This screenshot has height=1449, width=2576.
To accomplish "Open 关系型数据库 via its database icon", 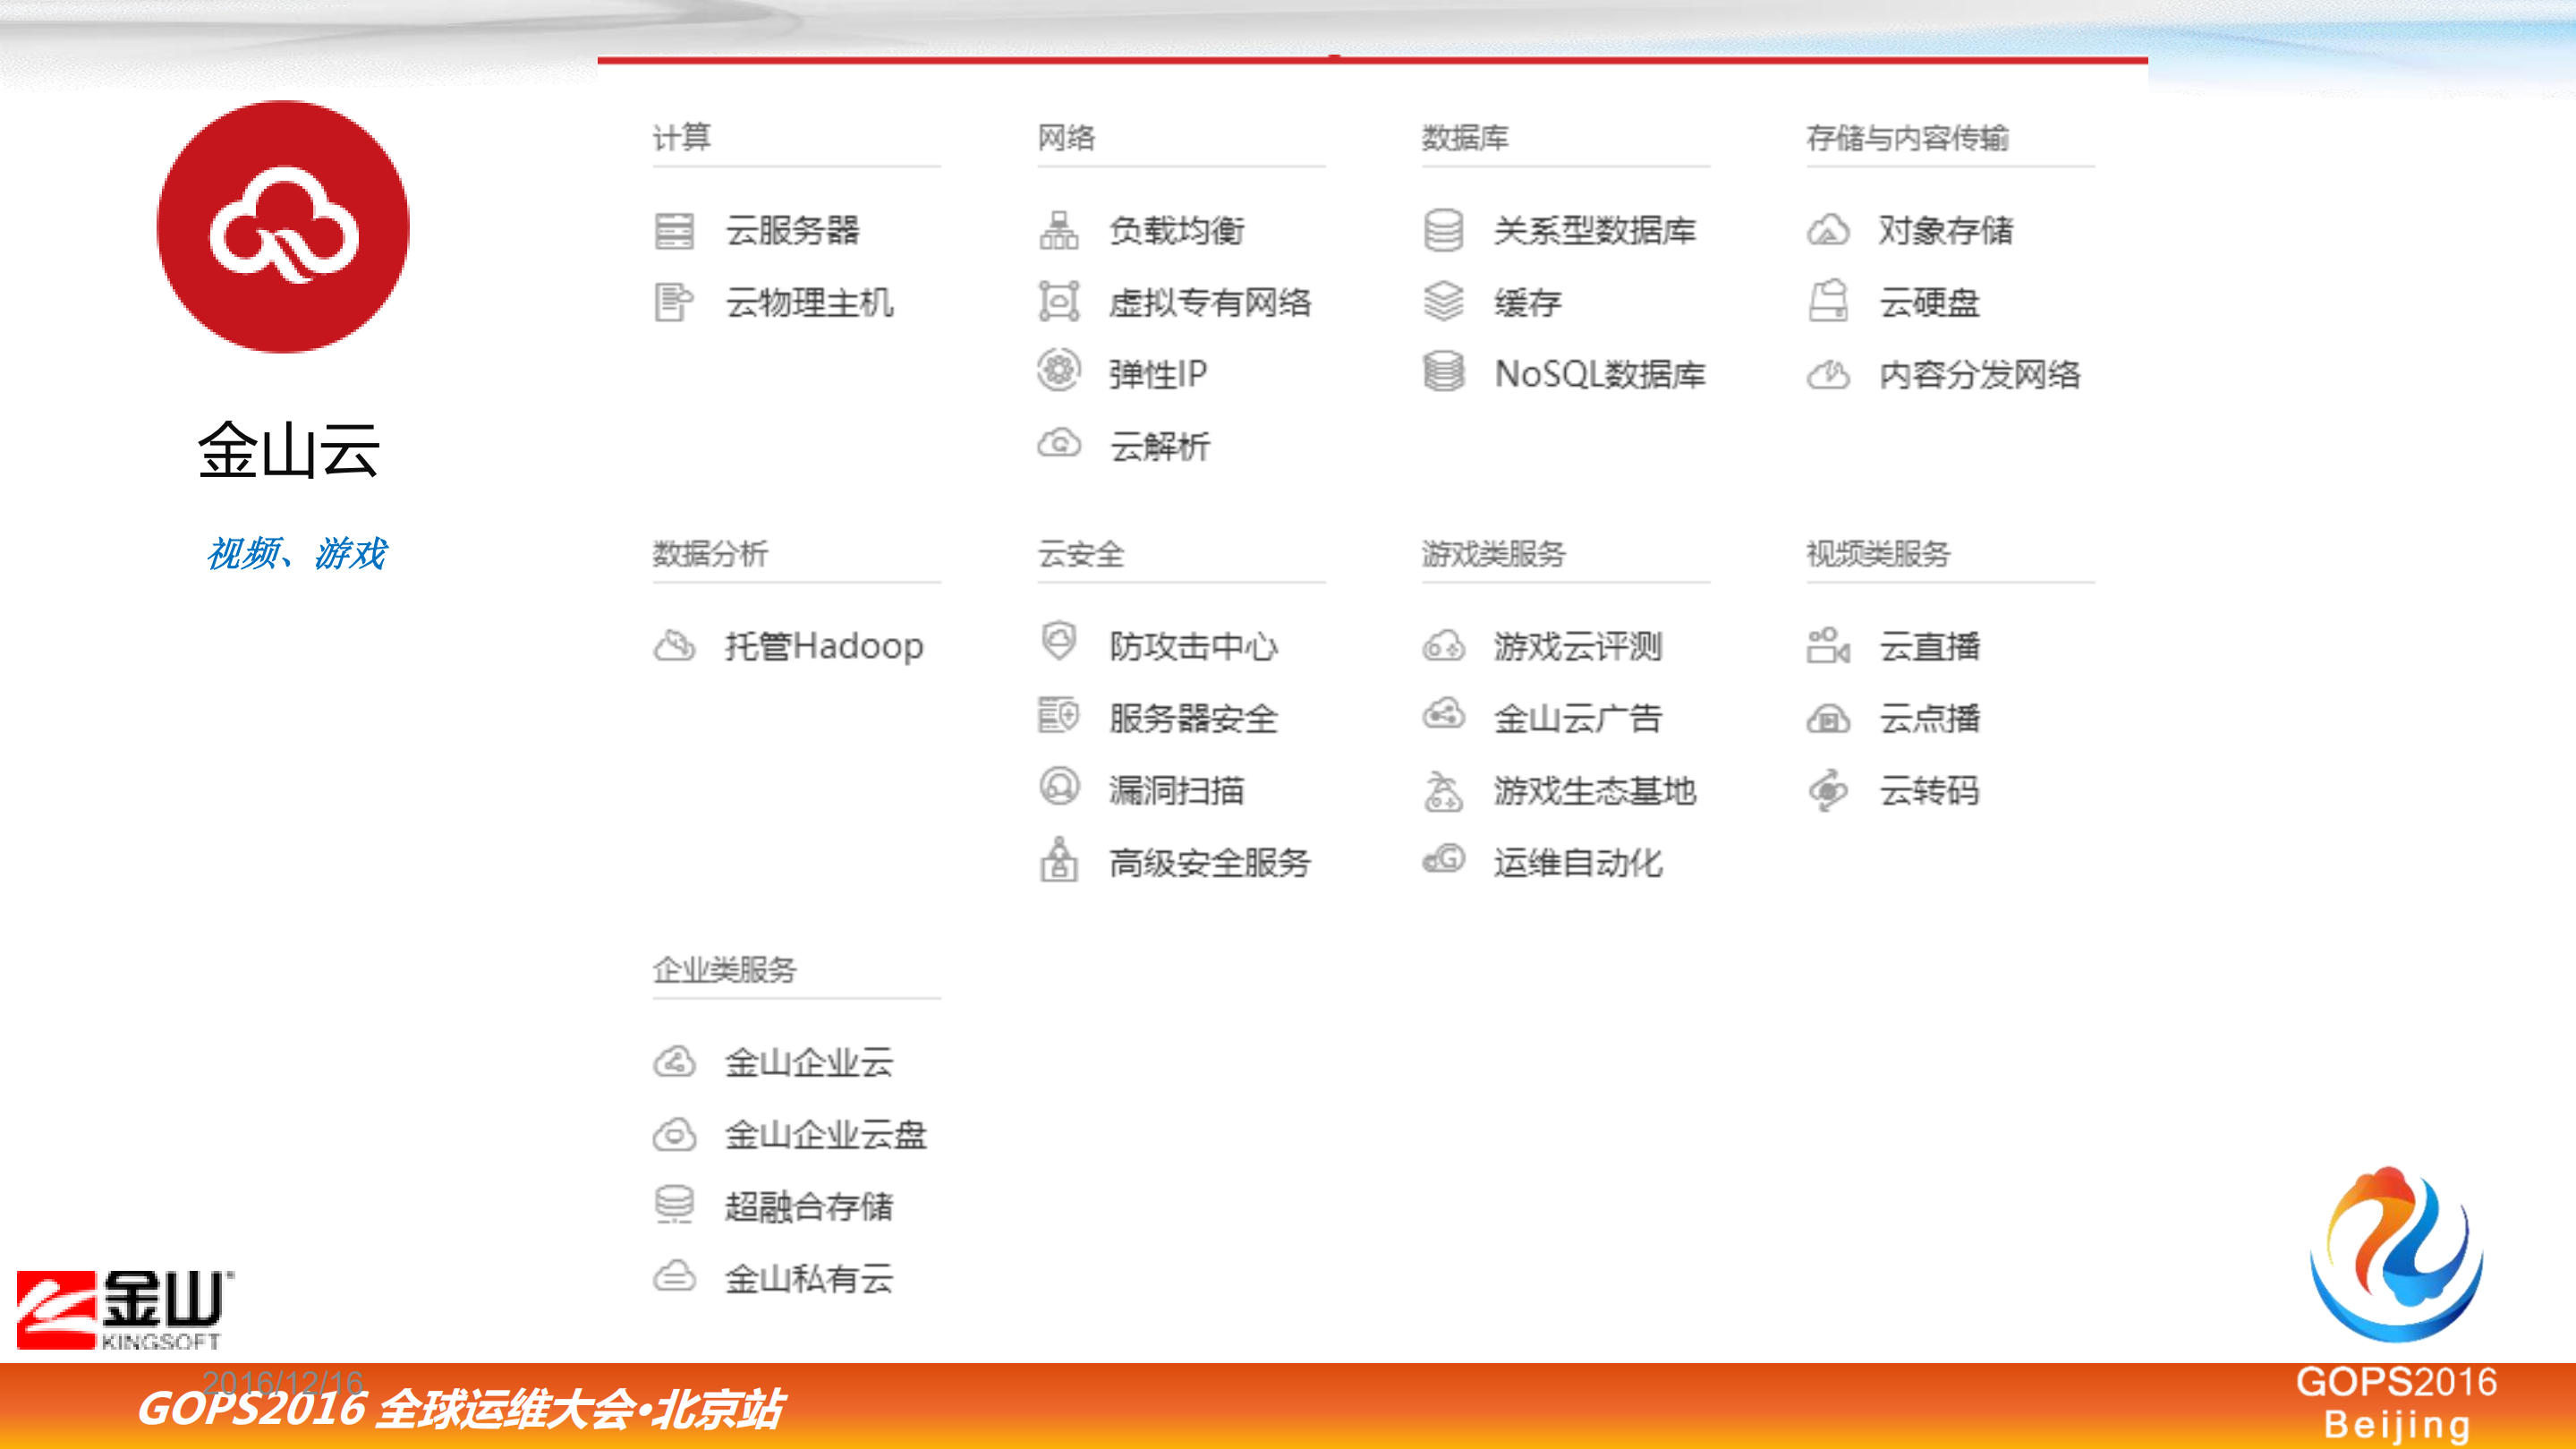I will click(x=1443, y=230).
